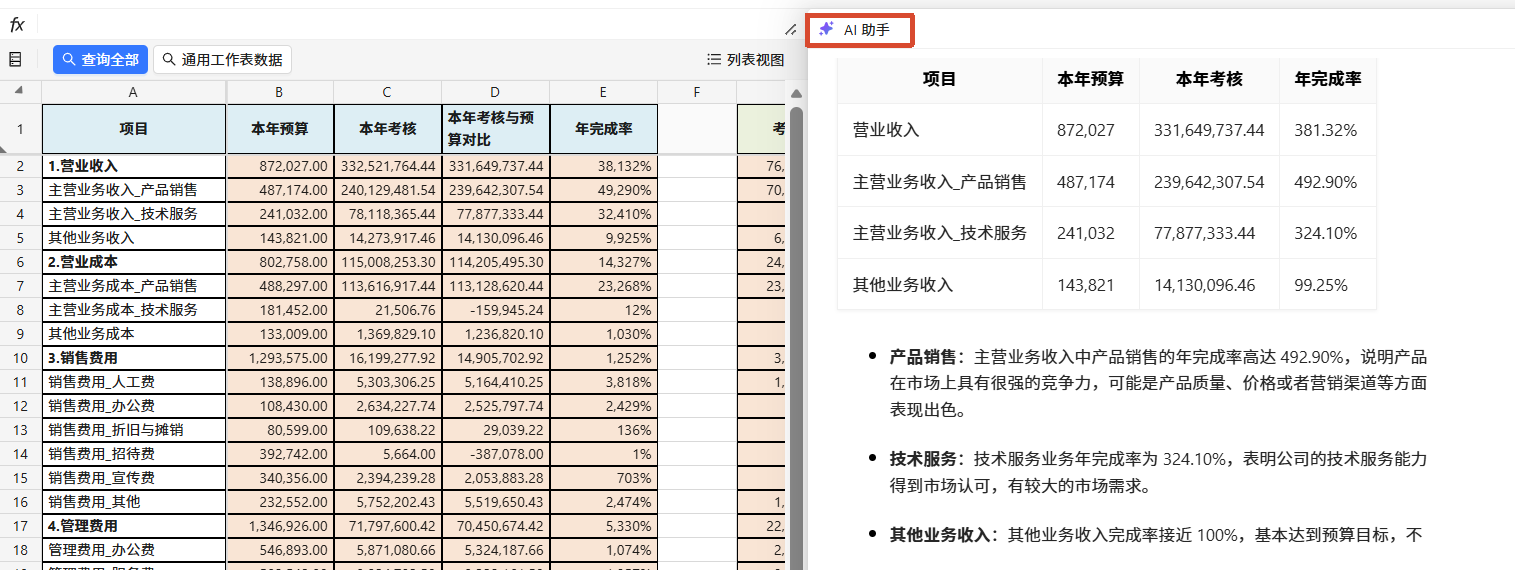This screenshot has width=1515, height=570.
Task: Click the 查询全部 search button
Action: (x=100, y=60)
